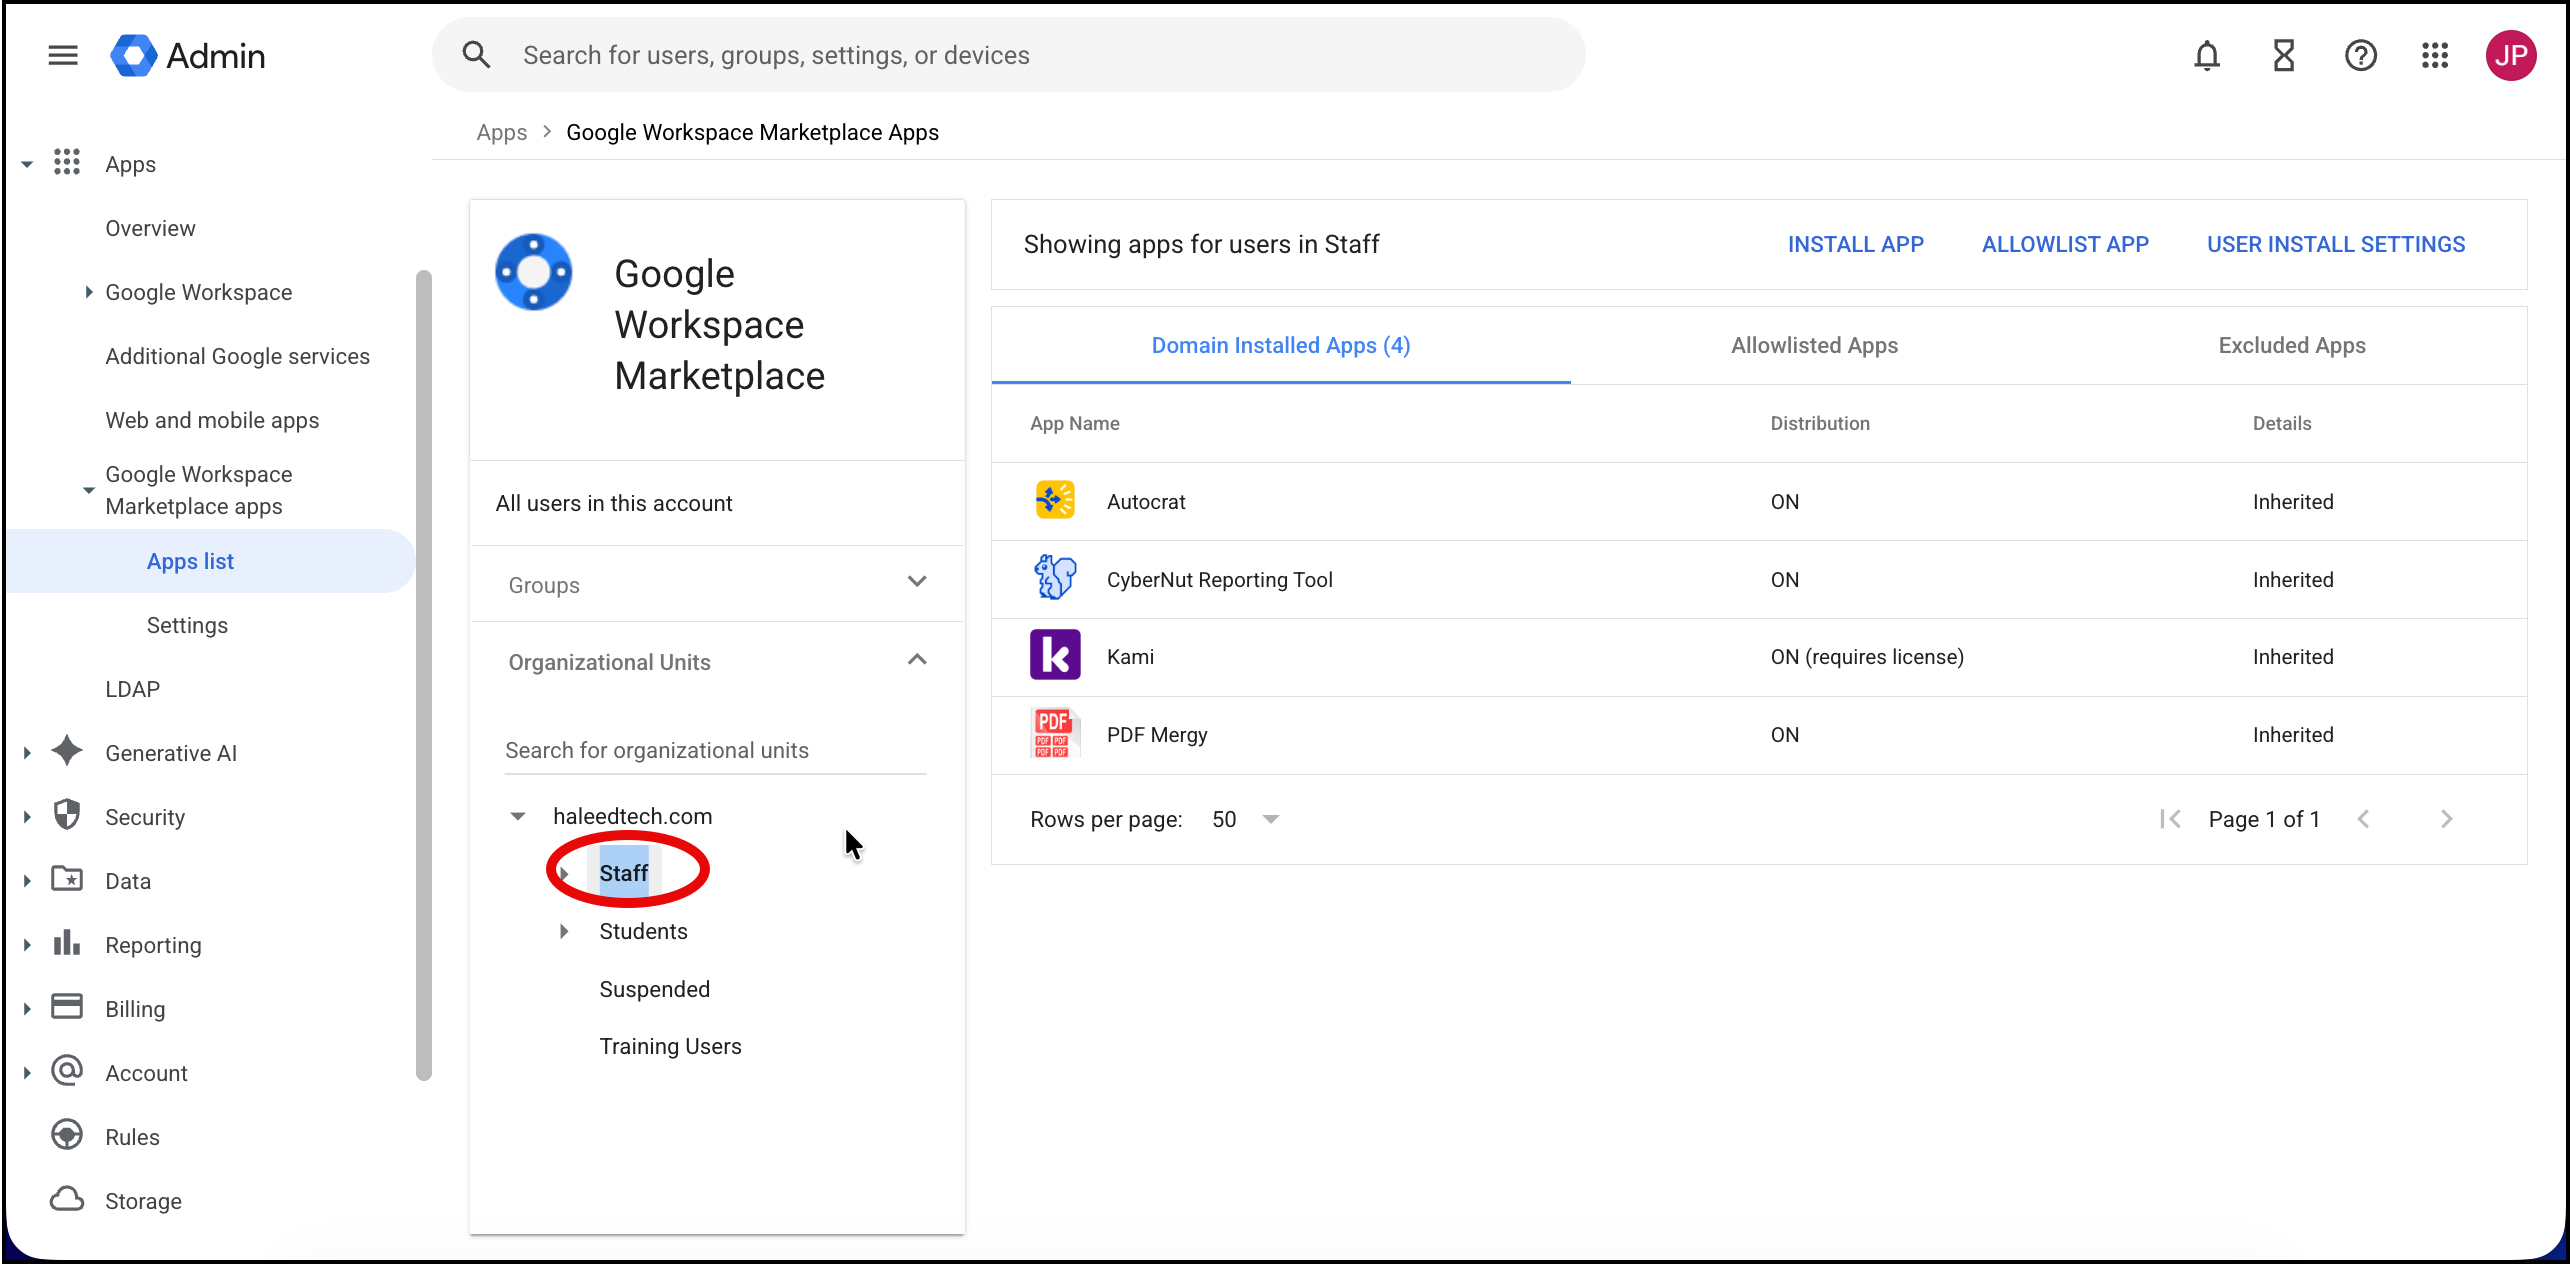Click the Apps grid icon in sidebar

(67, 162)
